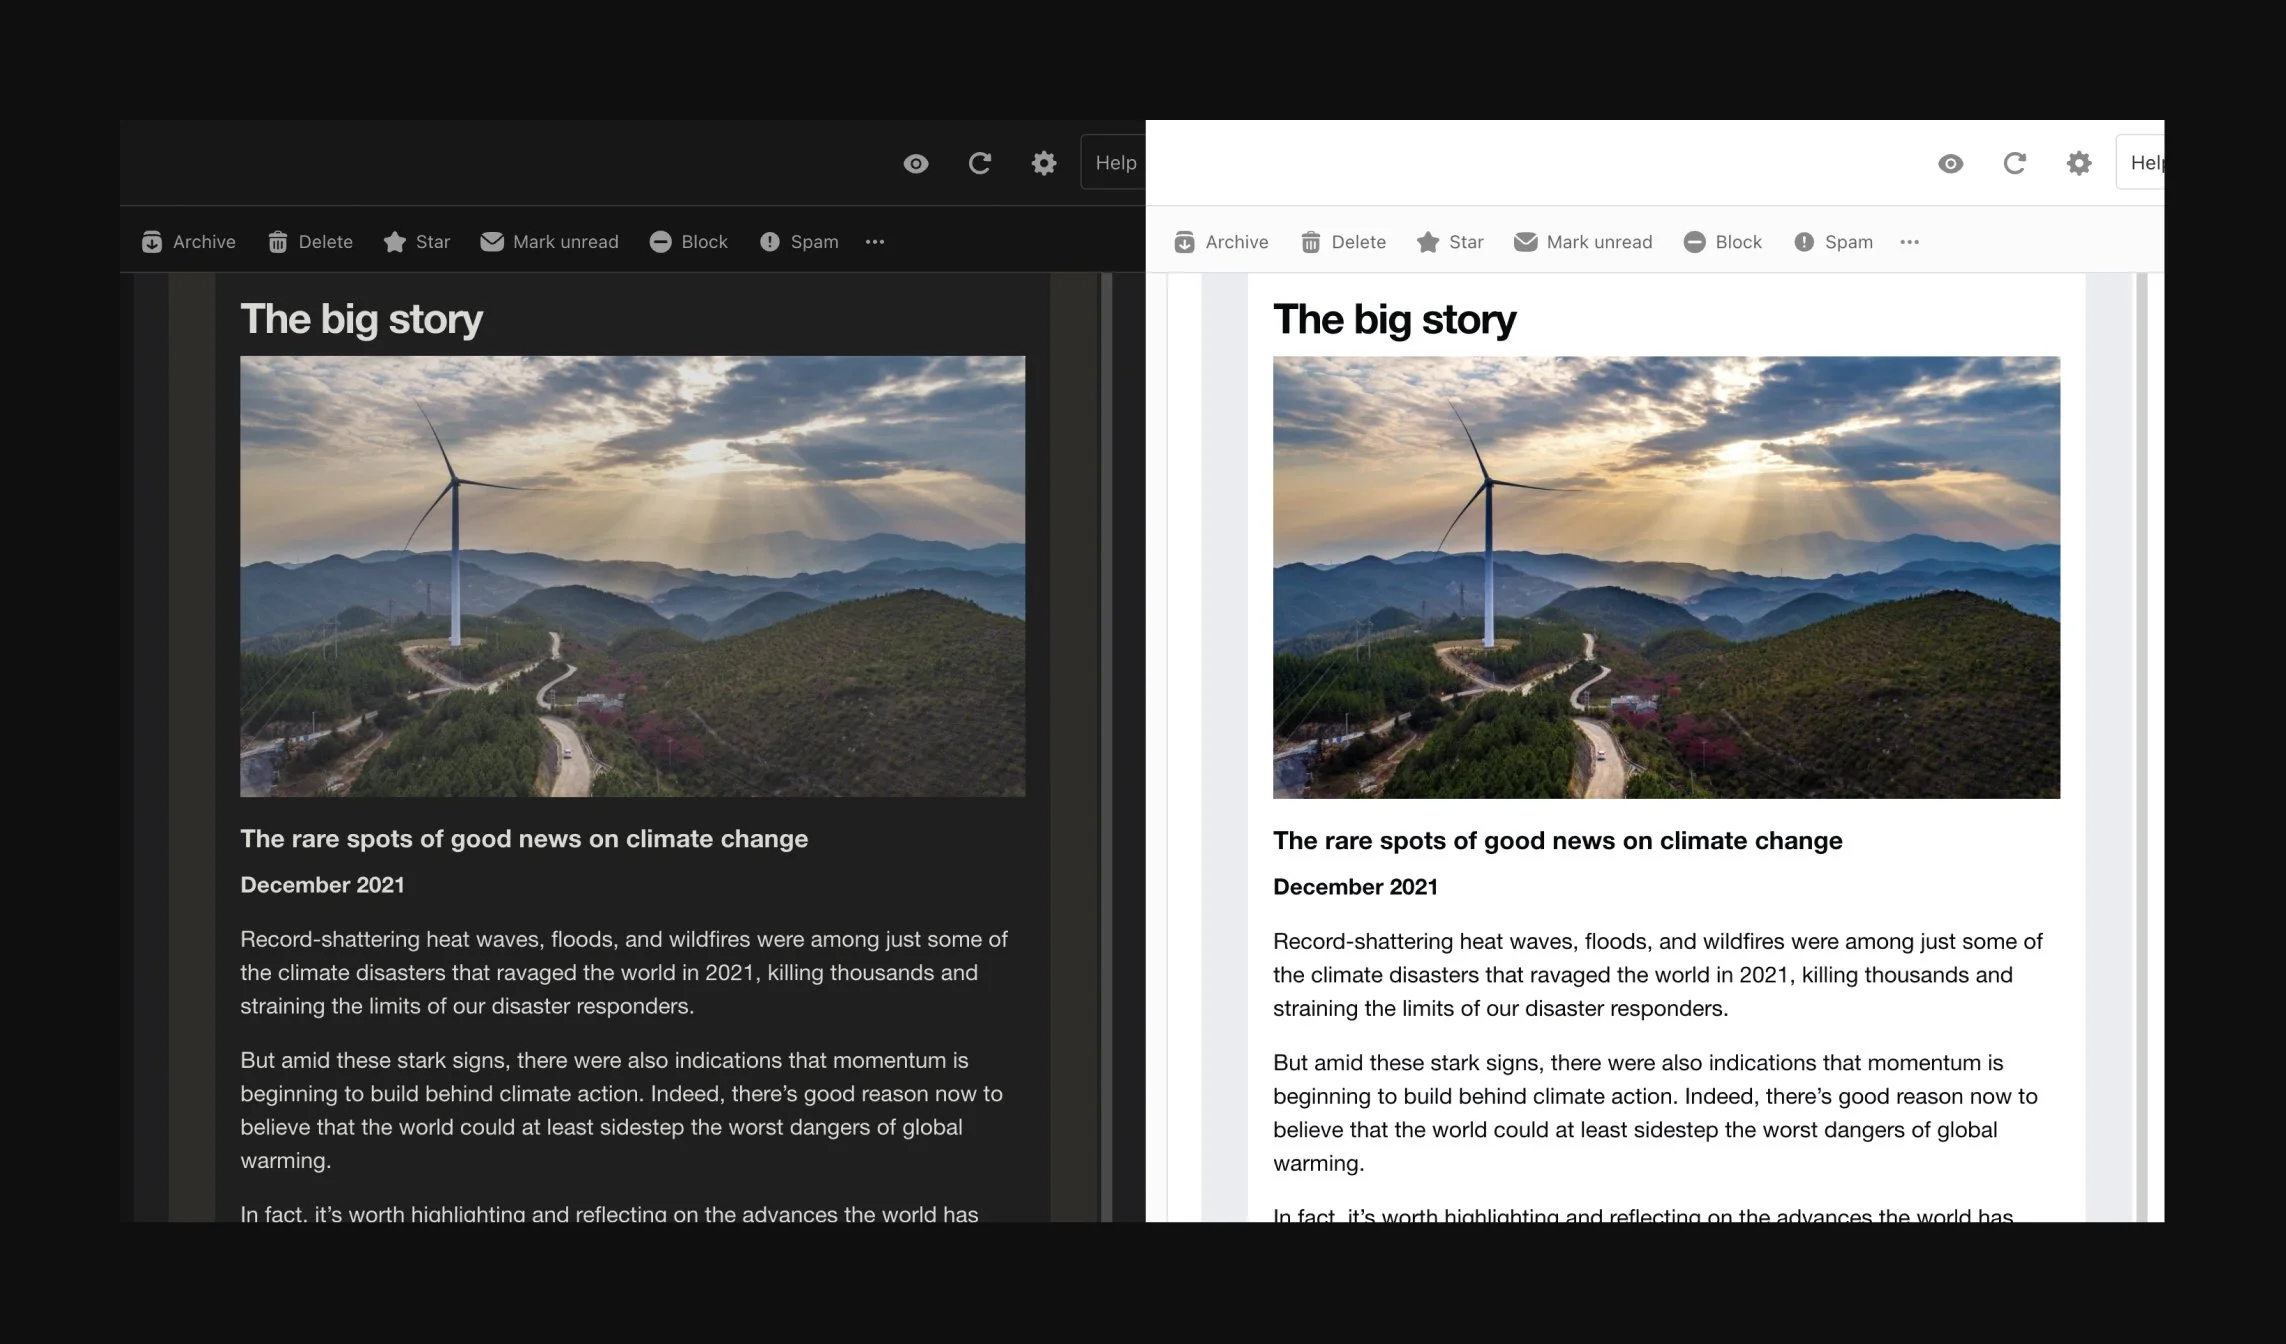Viewport: 2286px width, 1344px height.
Task: Open settings via the gear icon in light view
Action: (x=2078, y=162)
